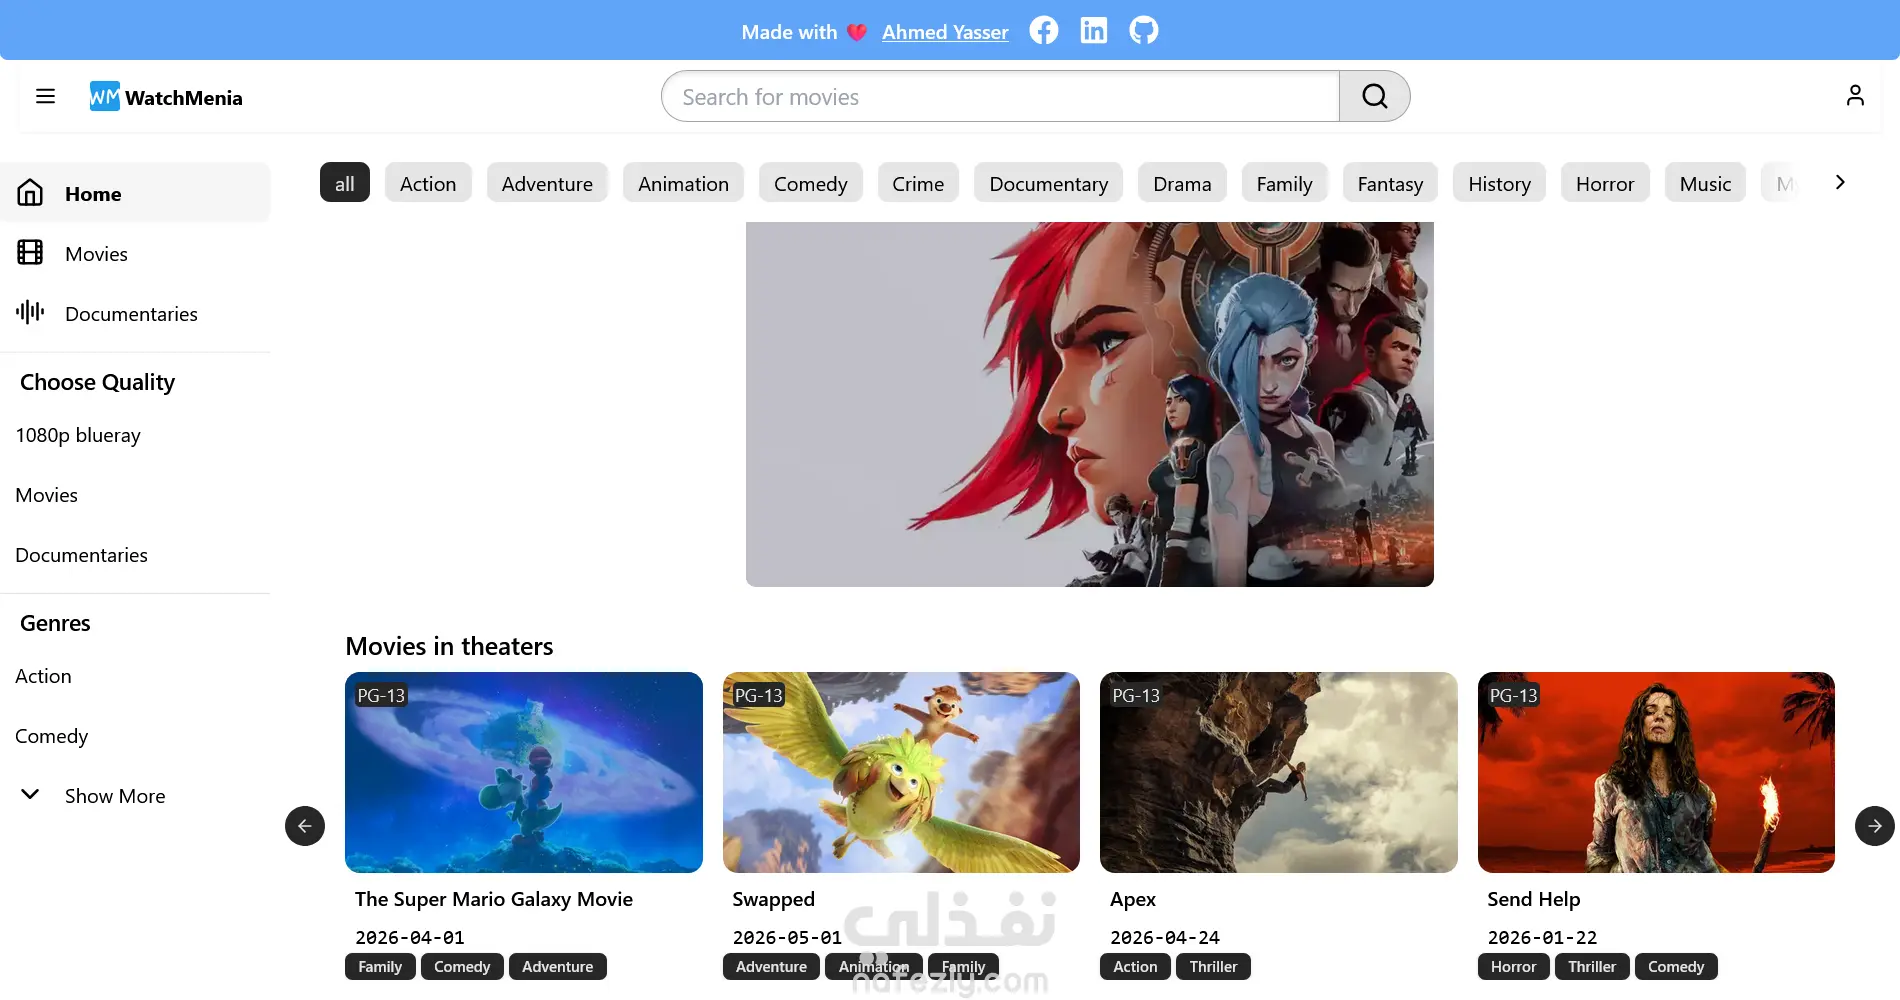Click Comedy tag on Super Mario card
This screenshot has height=1000, width=1900.
point(462,967)
